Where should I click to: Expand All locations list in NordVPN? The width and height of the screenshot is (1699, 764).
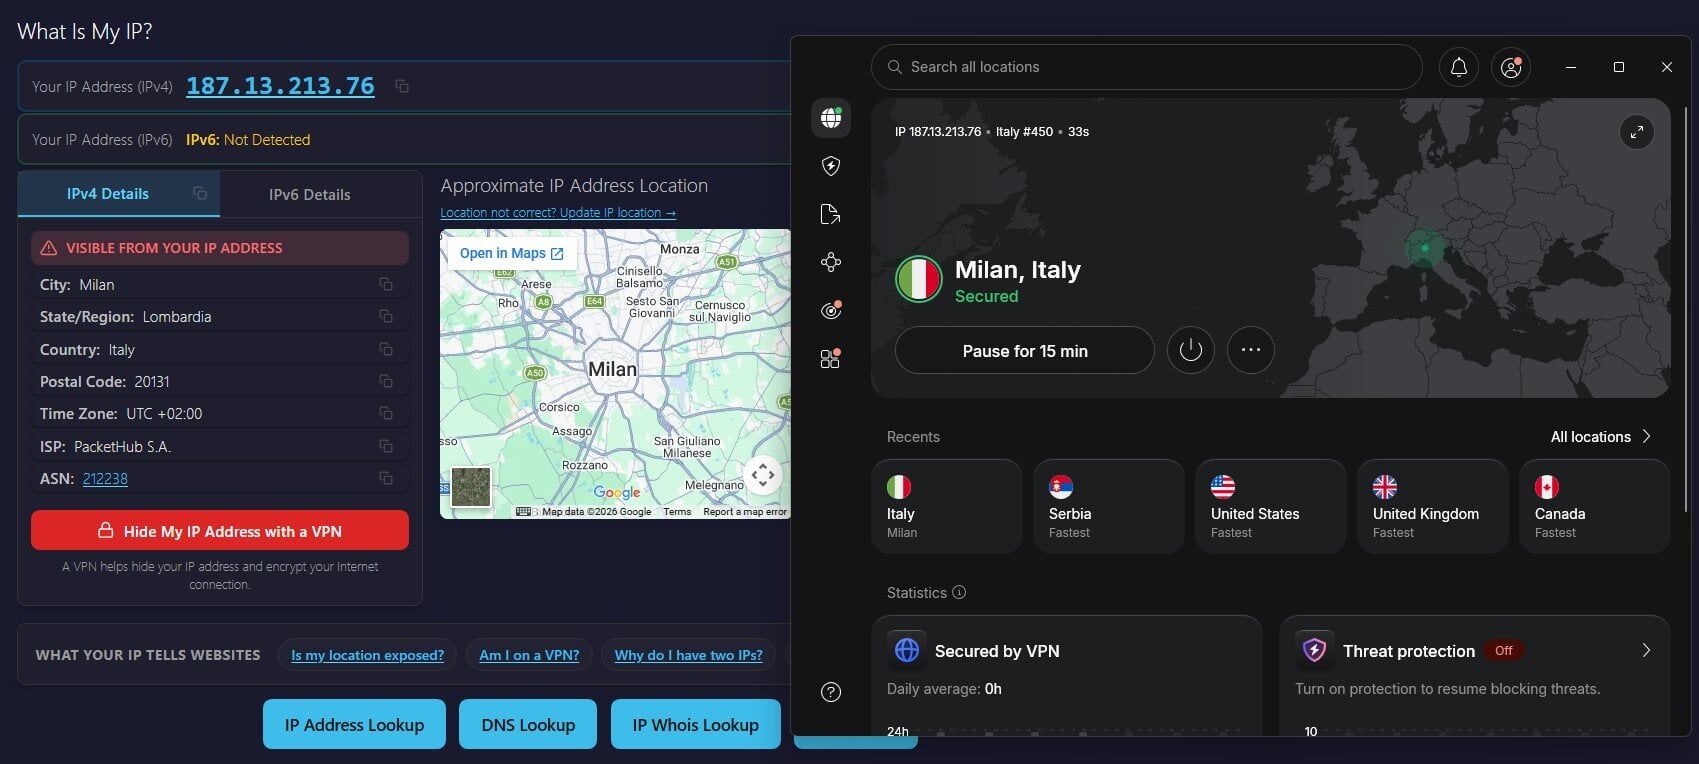tap(1601, 437)
